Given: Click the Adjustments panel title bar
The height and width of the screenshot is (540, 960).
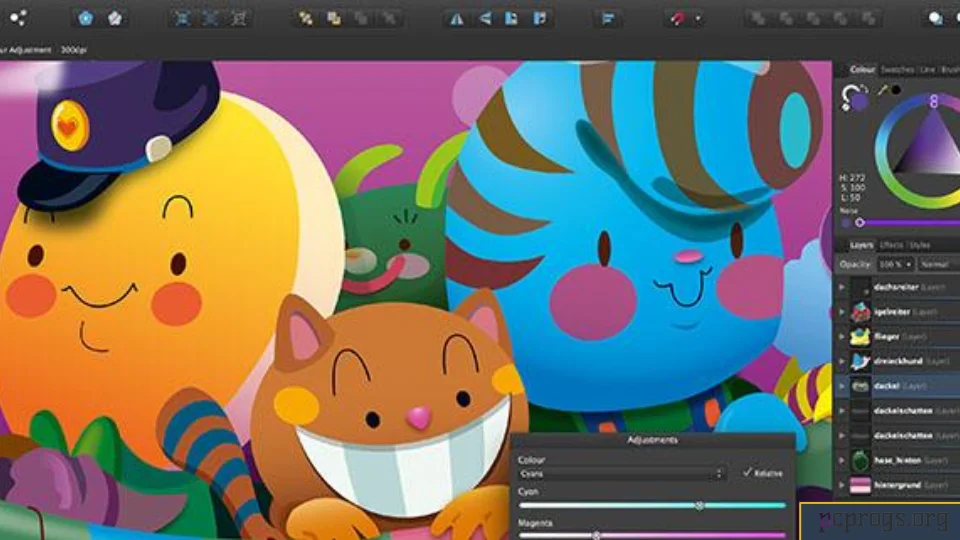Looking at the screenshot, I should coord(653,440).
